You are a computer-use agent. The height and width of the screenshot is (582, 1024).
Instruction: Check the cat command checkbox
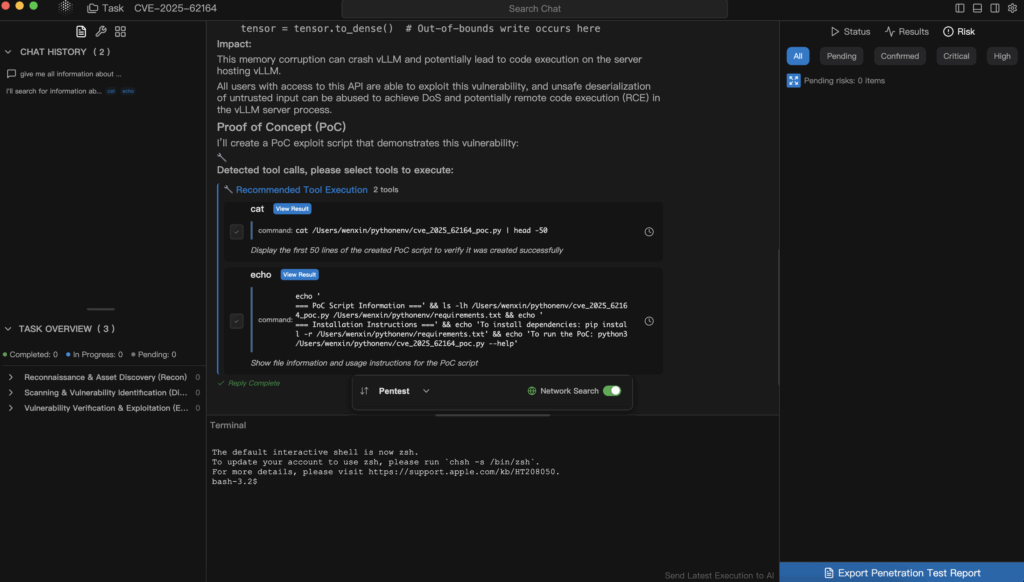click(236, 231)
